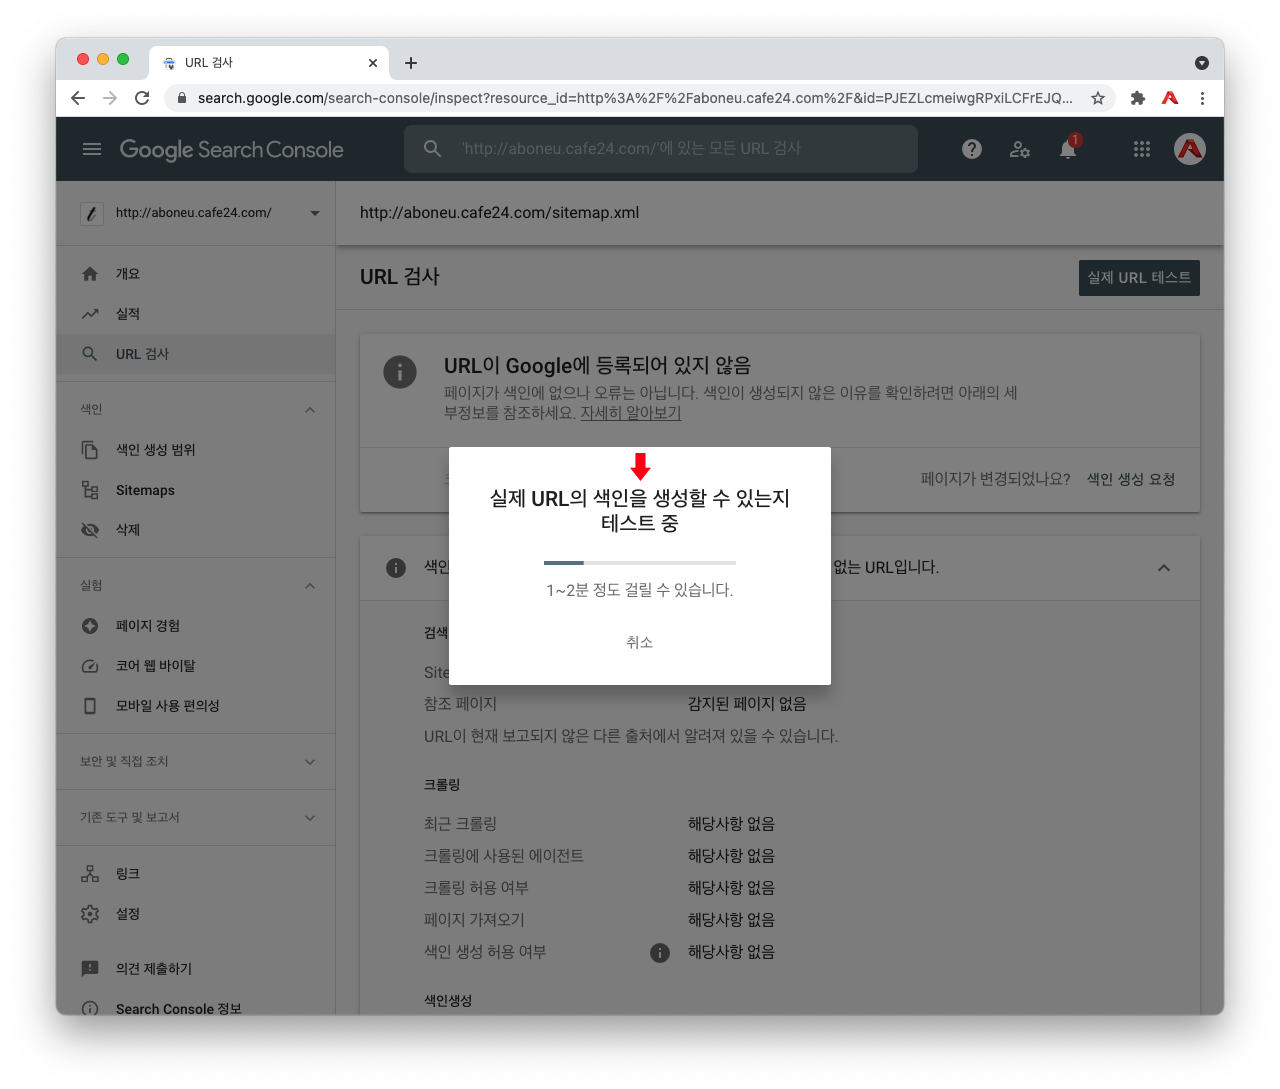Collapse the coverage card chevron

[1164, 568]
